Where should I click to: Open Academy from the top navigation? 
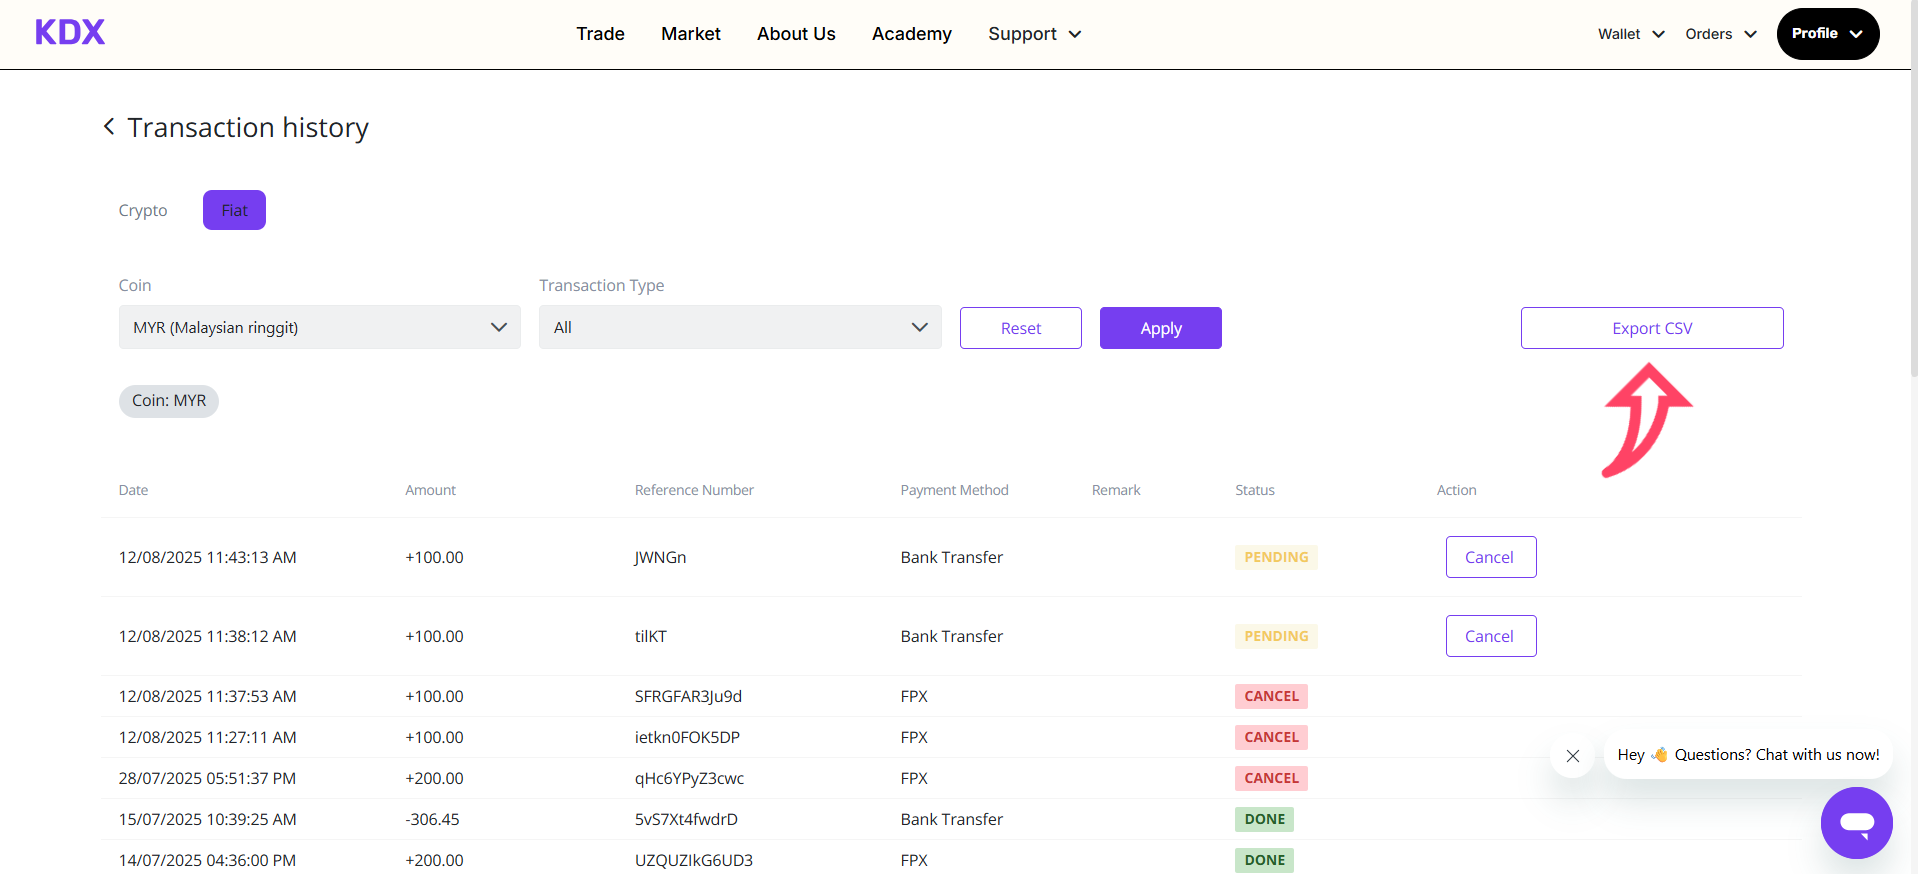pos(912,34)
